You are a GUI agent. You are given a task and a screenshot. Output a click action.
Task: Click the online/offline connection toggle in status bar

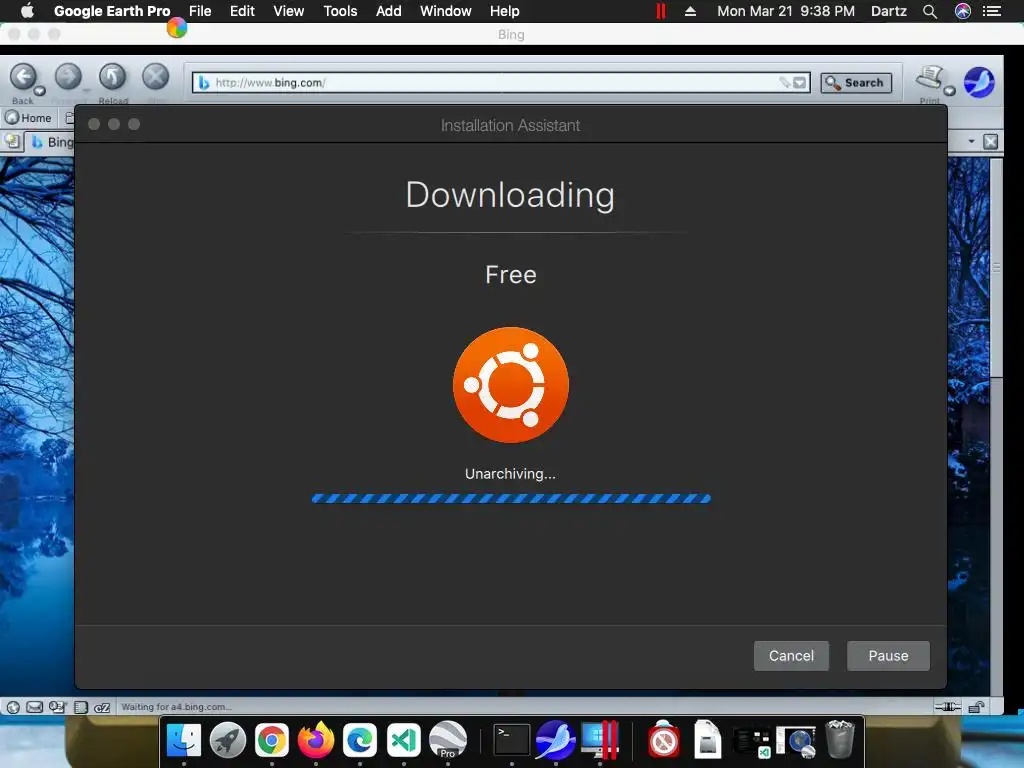pos(948,707)
